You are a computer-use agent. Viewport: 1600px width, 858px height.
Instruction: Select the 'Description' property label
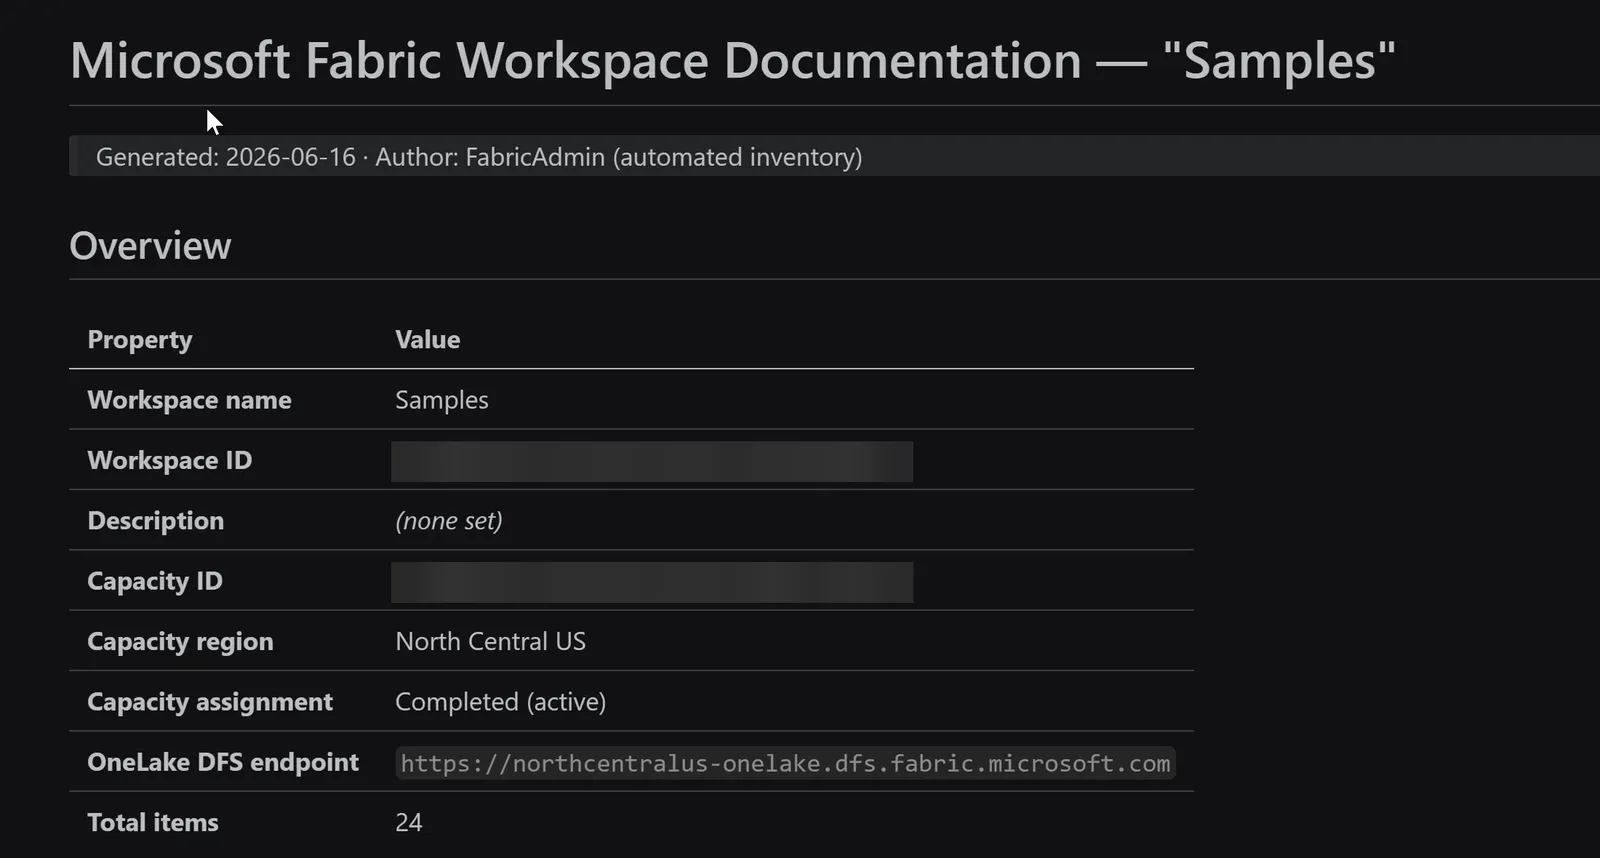pyautogui.click(x=156, y=521)
